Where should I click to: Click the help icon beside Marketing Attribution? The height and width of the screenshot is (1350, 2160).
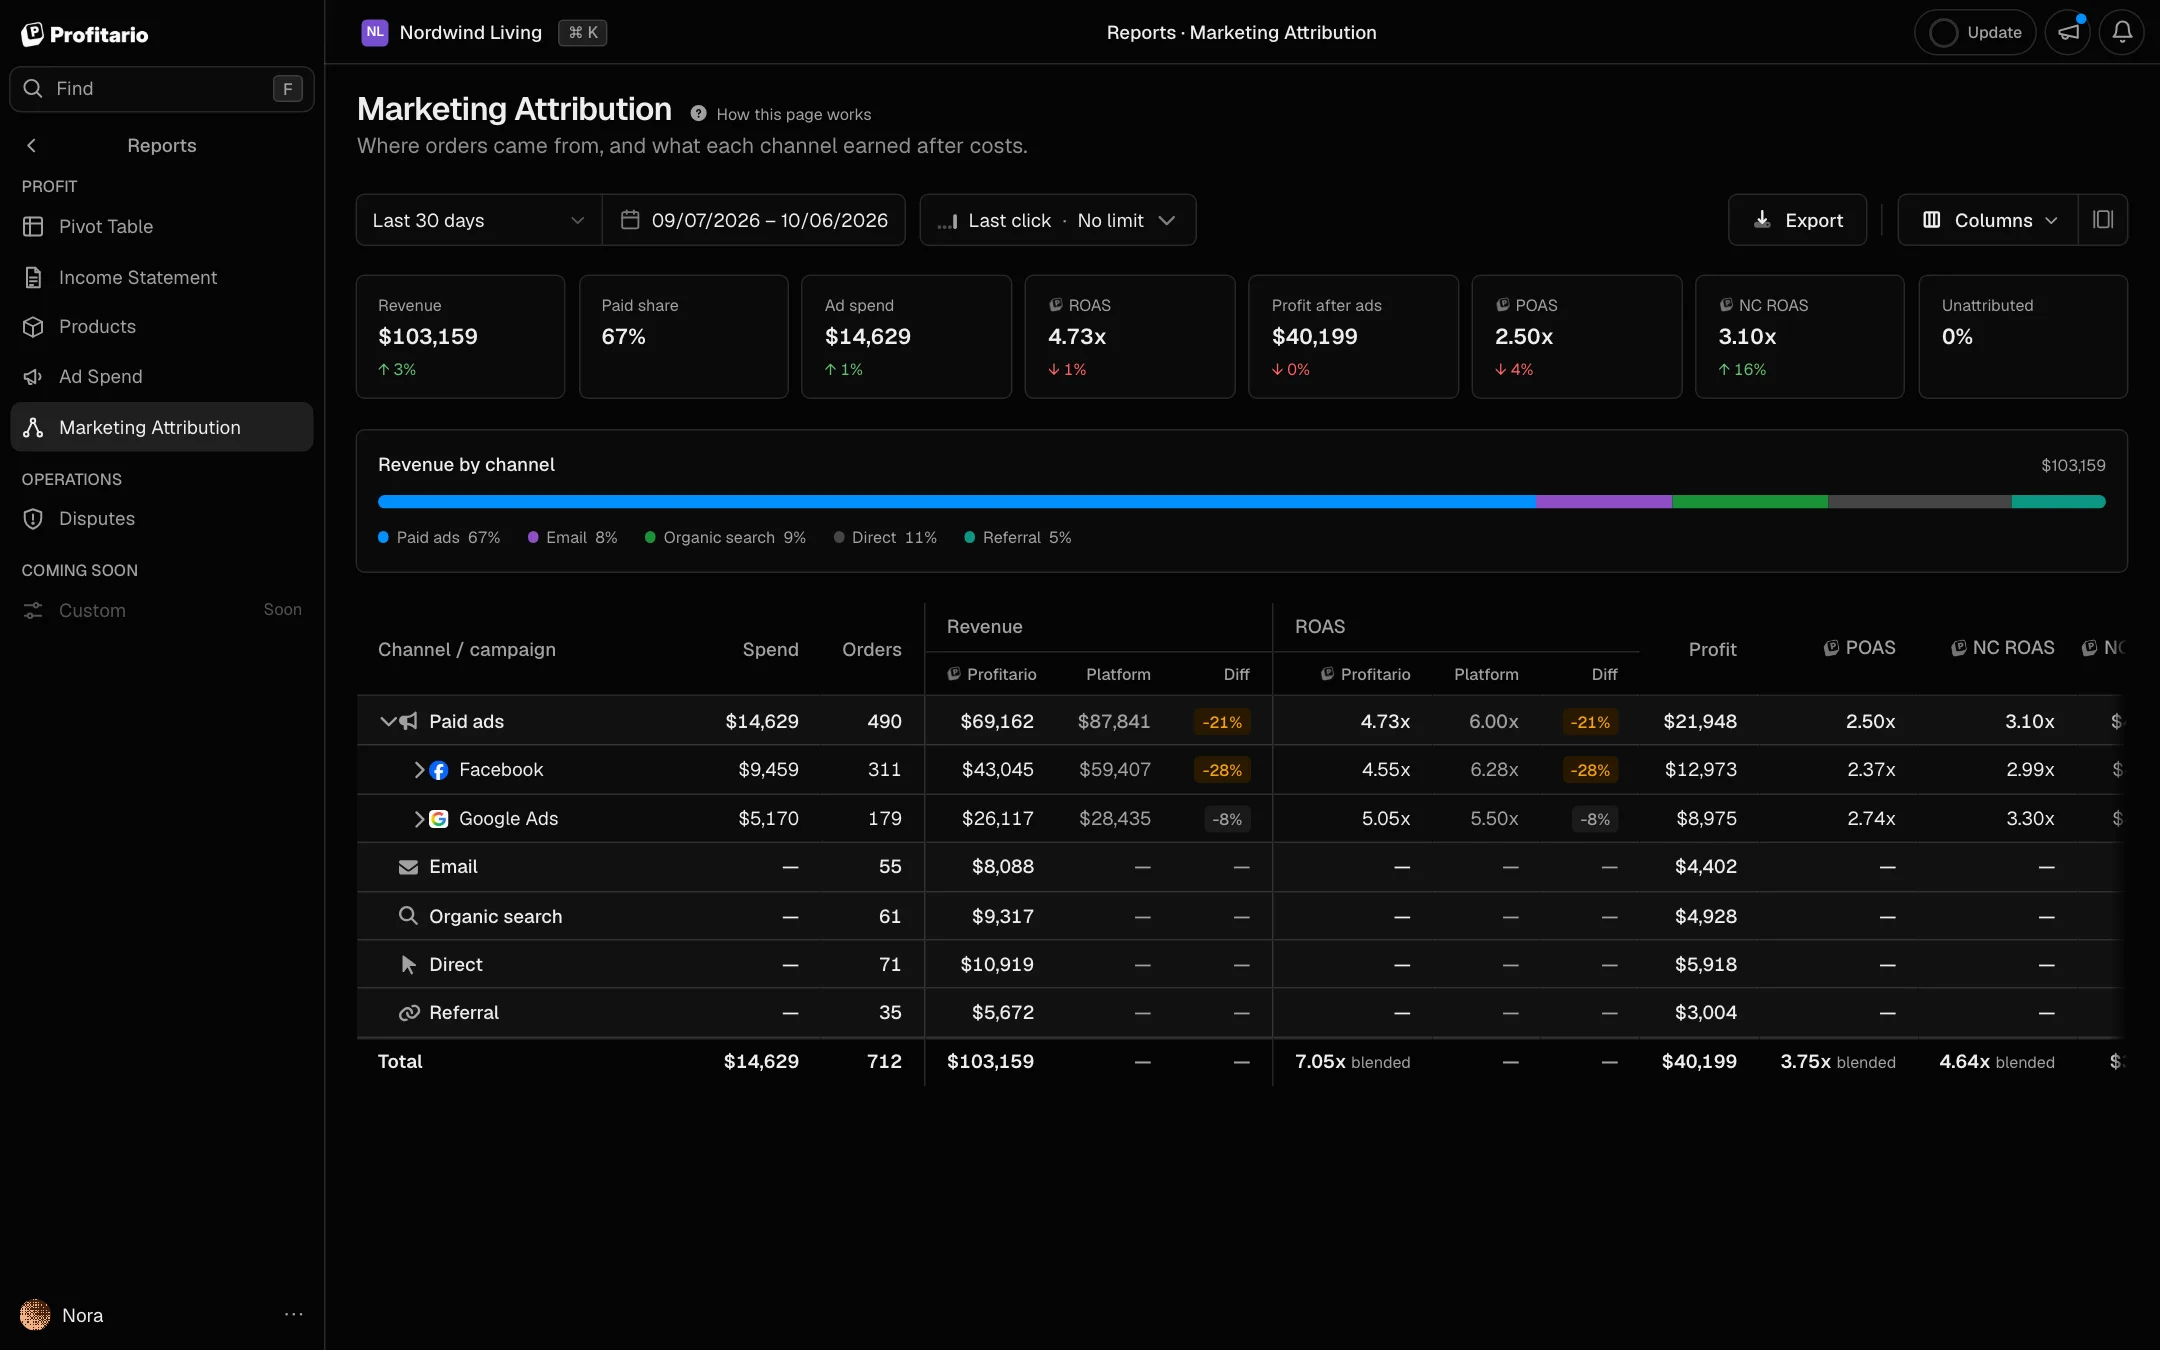[x=698, y=114]
